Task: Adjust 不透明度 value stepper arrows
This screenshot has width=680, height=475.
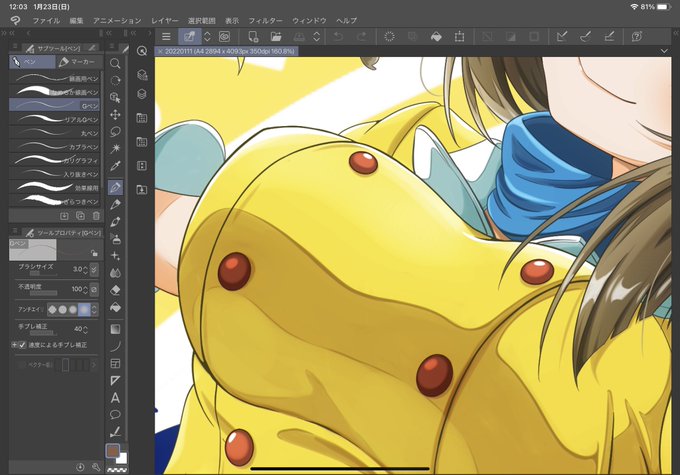Action: [x=85, y=289]
